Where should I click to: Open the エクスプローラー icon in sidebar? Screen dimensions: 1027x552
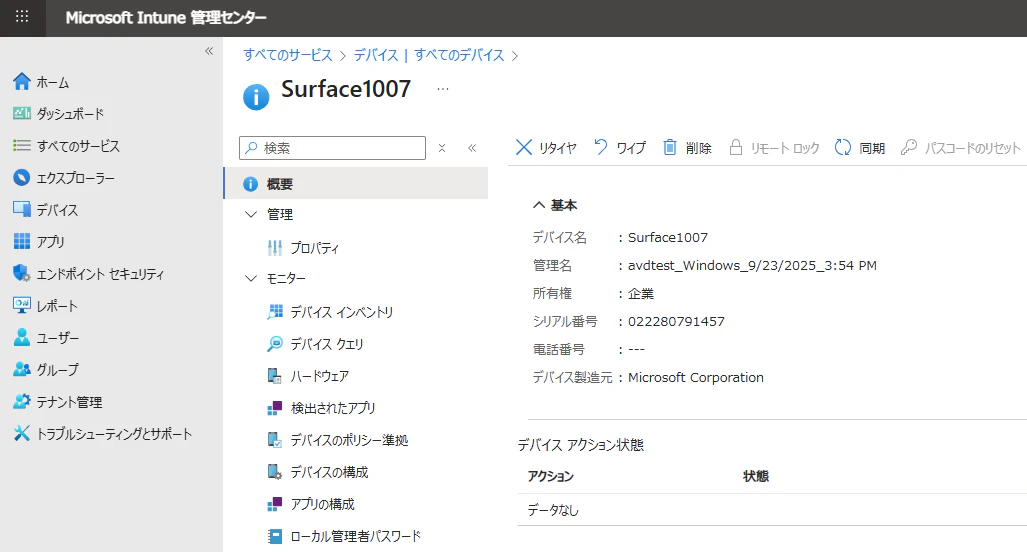22,177
